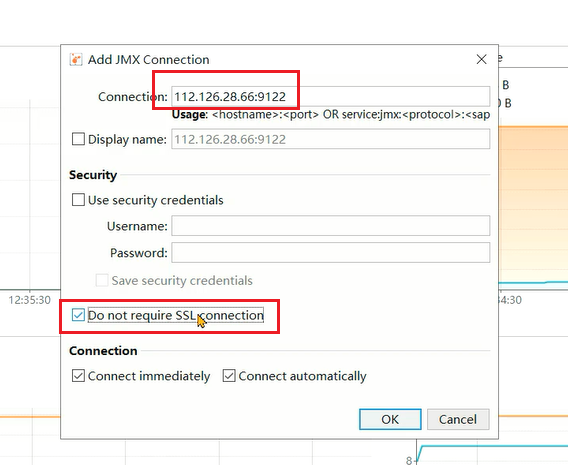
Task: Tick Use security credentials checkbox
Action: click(x=78, y=200)
